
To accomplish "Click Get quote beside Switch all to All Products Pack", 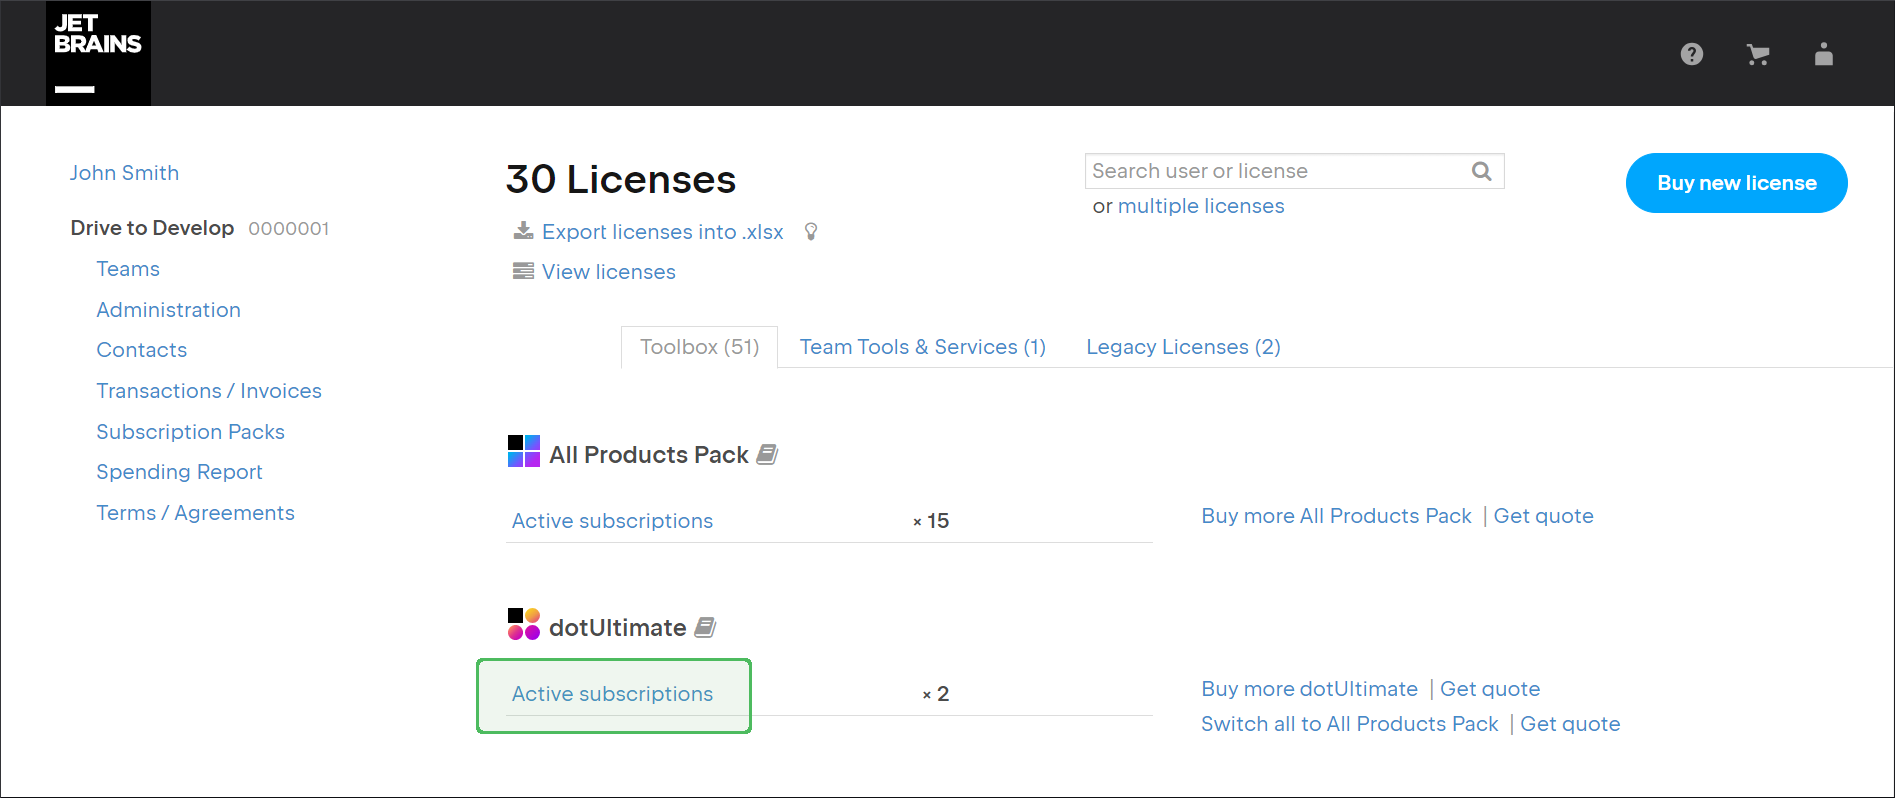I will pos(1570,724).
